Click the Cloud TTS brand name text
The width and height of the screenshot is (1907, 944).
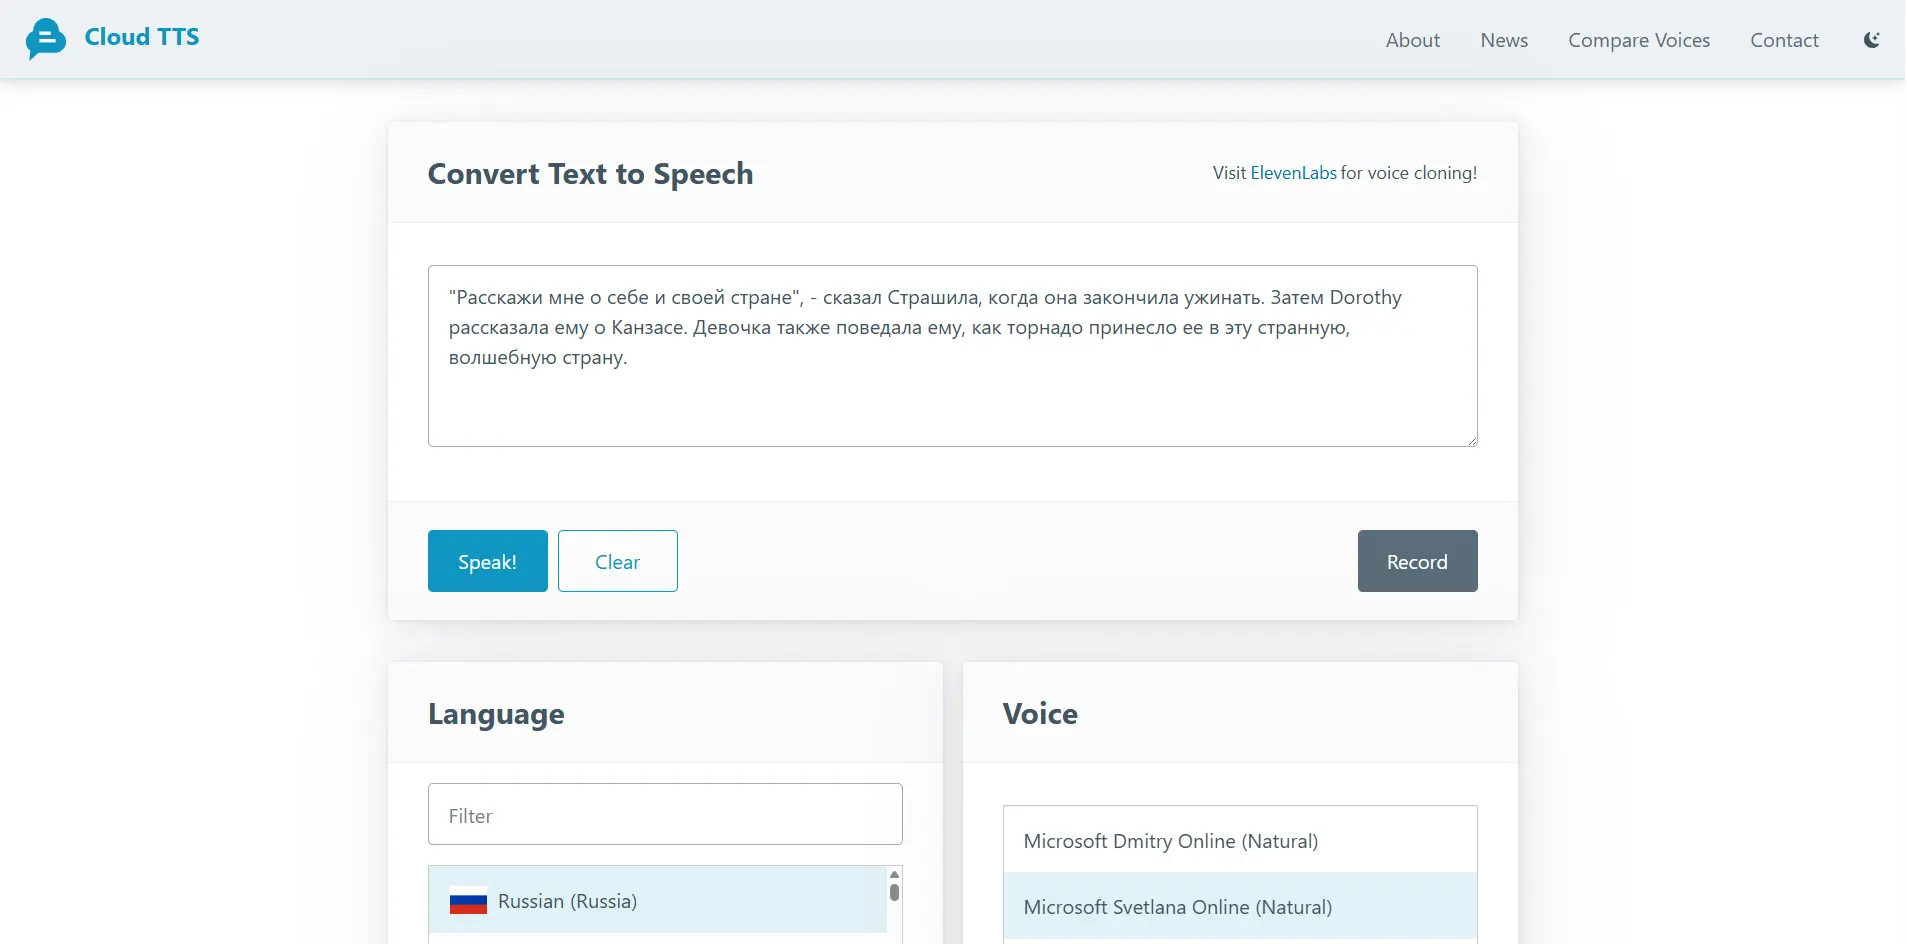tap(142, 37)
